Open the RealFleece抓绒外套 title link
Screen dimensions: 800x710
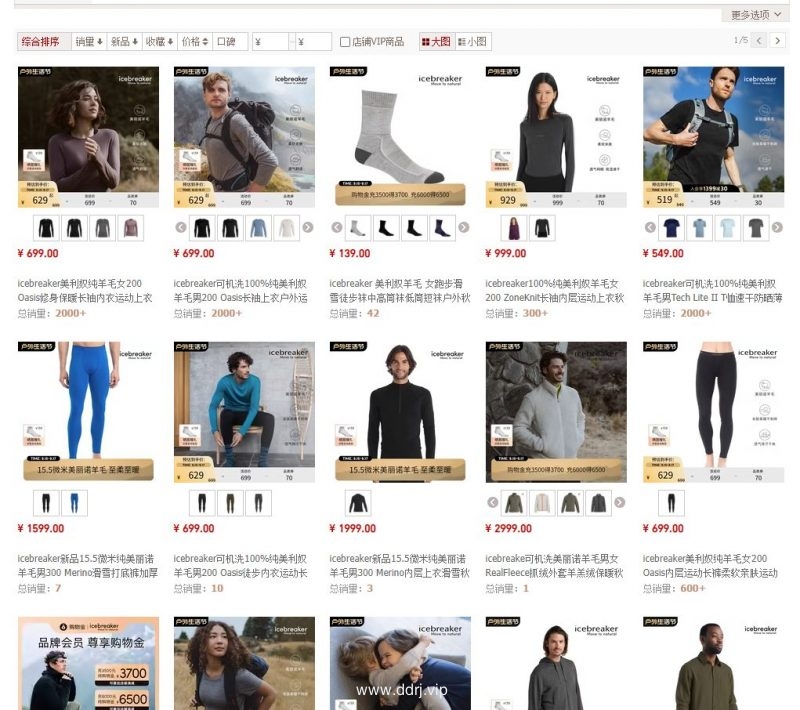pyautogui.click(x=554, y=566)
